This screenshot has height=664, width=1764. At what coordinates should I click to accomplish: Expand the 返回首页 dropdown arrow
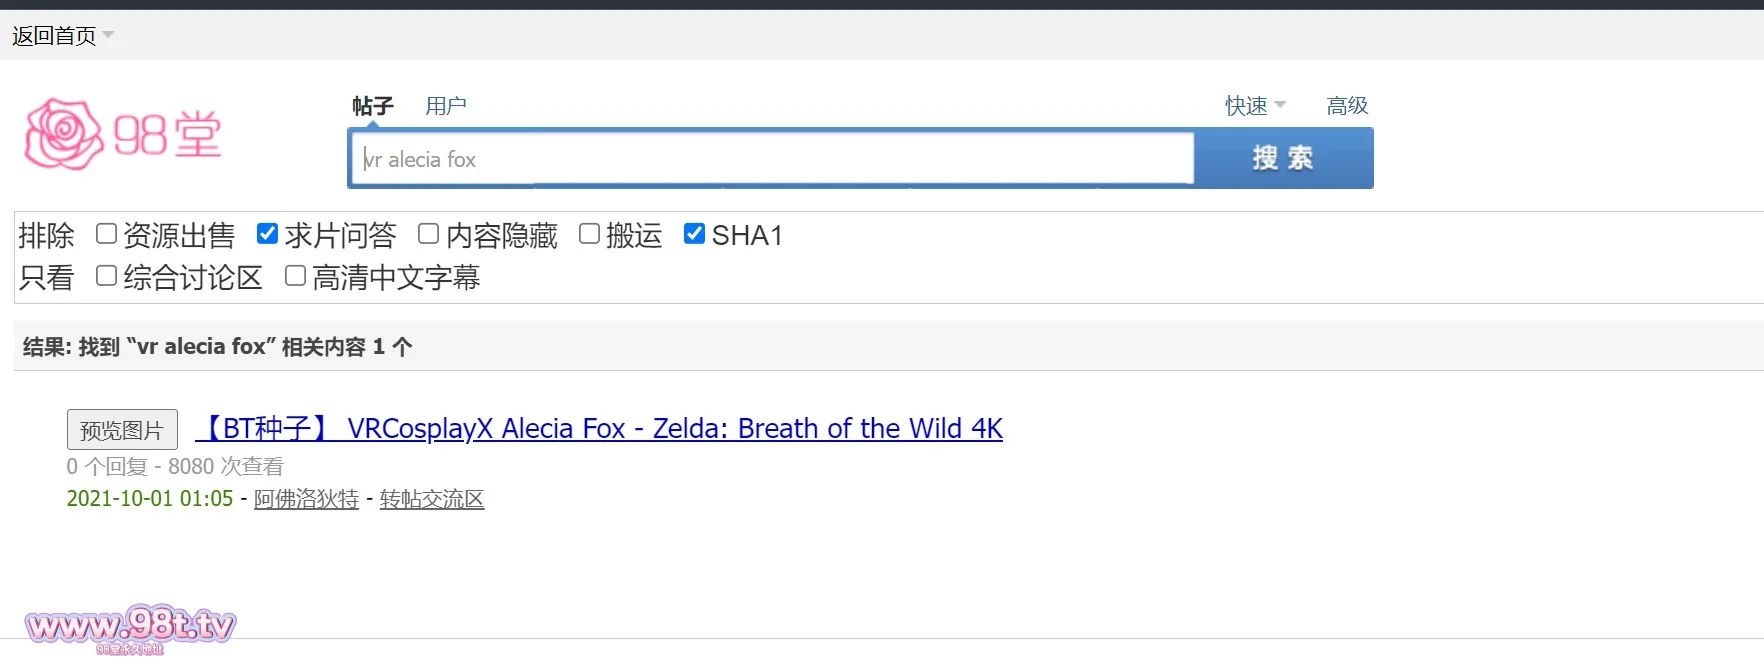coord(108,35)
